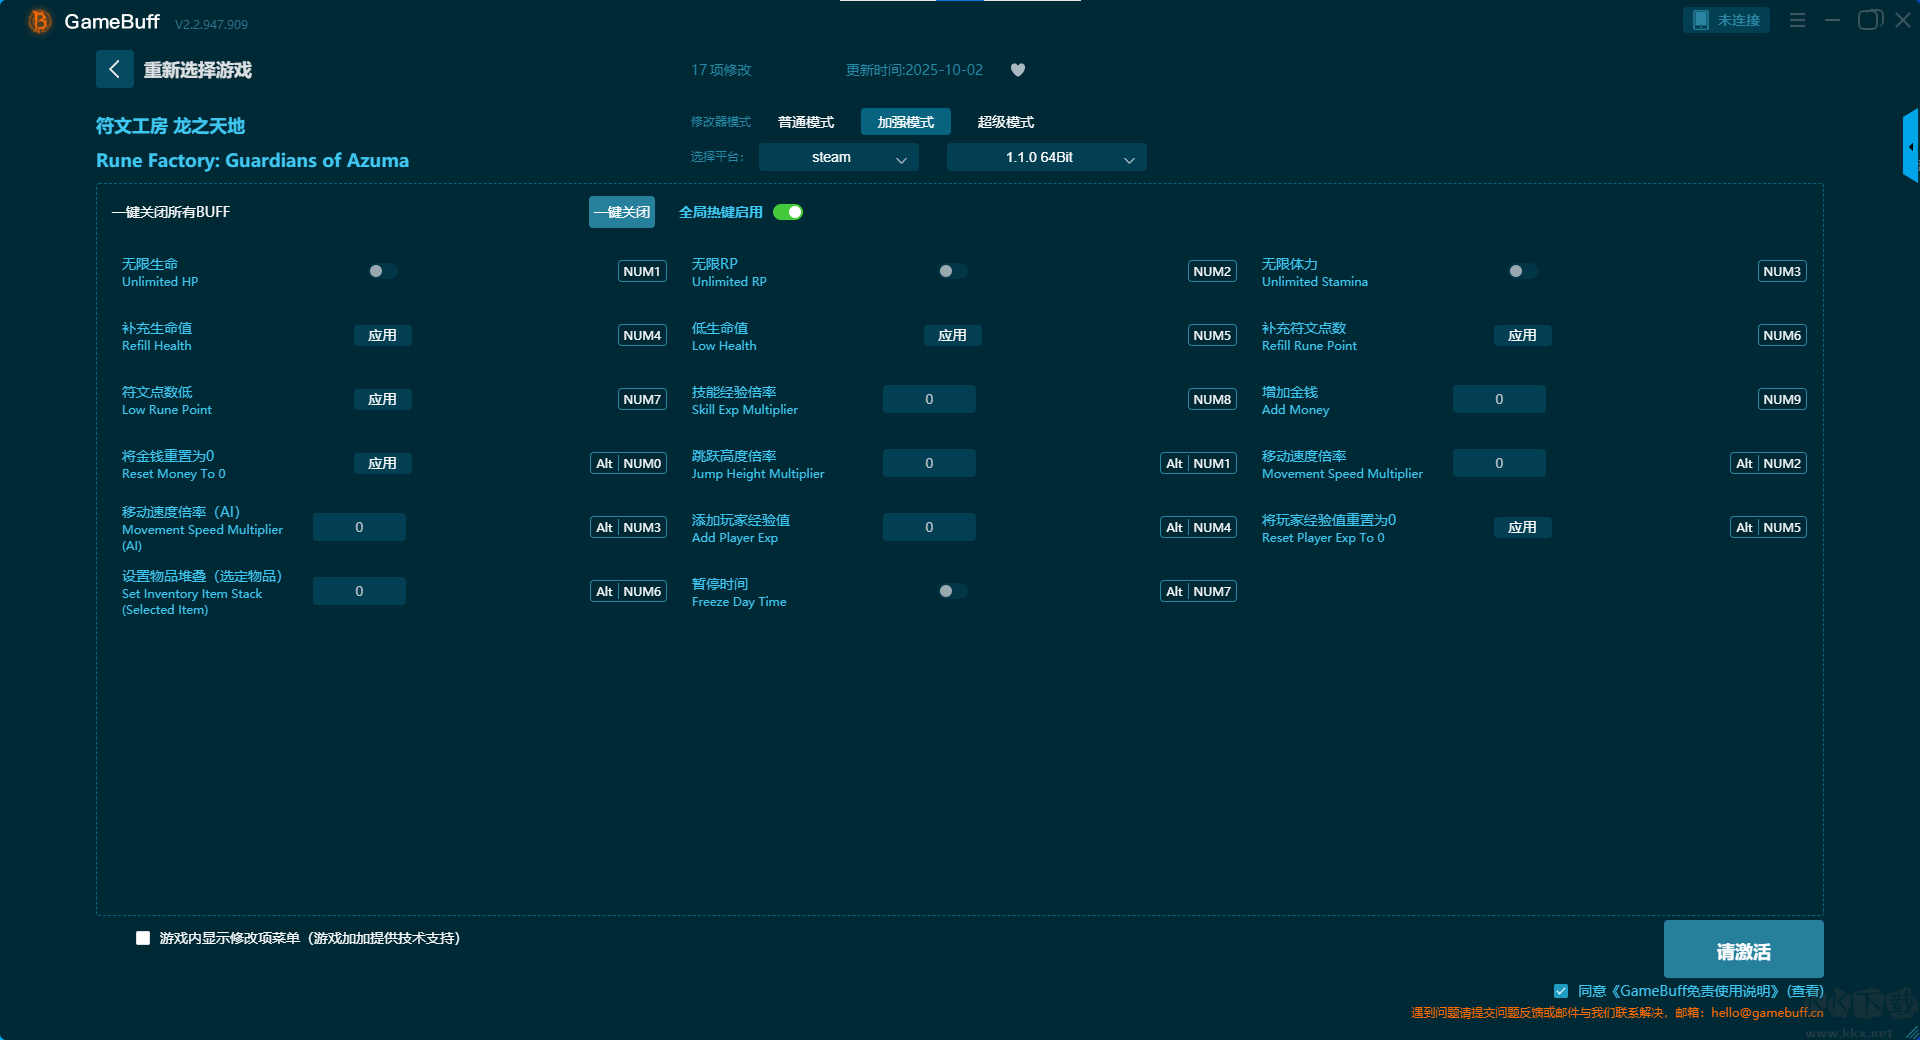Click the Alt NUM7 hotkey badge
Image resolution: width=1920 pixels, height=1040 pixels.
pos(1198,591)
